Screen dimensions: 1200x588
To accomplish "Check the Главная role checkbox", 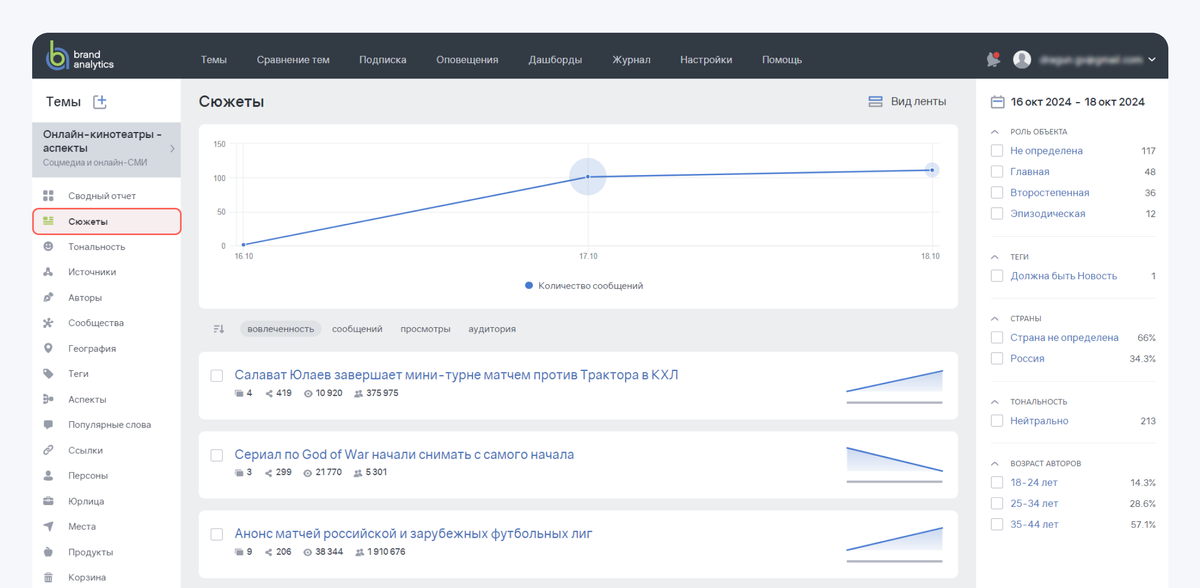I will (997, 172).
